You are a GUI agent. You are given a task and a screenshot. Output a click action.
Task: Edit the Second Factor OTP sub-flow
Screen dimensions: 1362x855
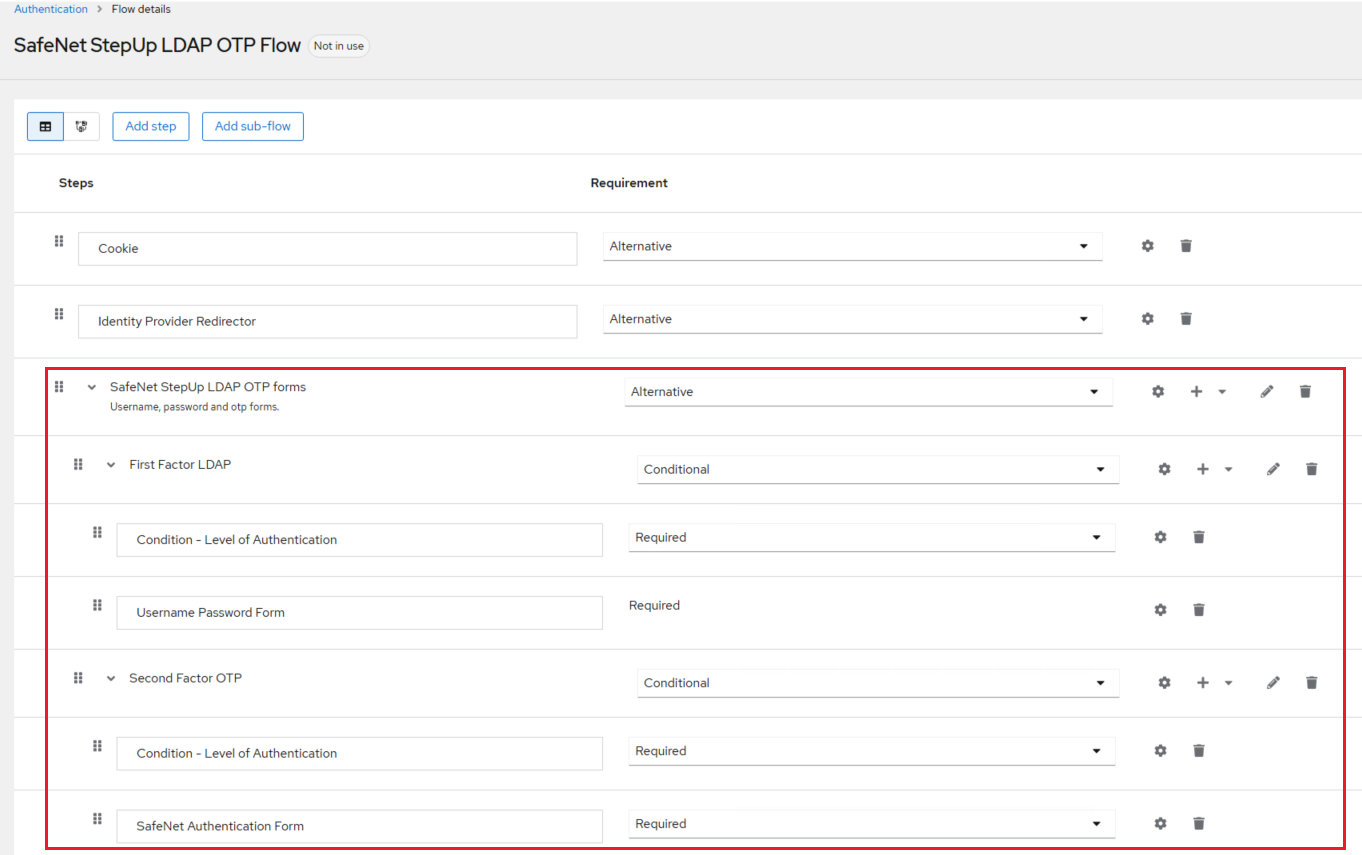click(x=1273, y=683)
